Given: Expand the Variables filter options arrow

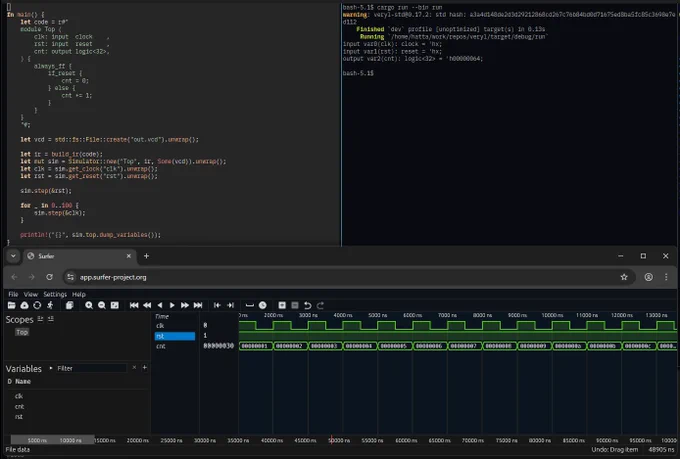Looking at the screenshot, I should (x=51, y=368).
